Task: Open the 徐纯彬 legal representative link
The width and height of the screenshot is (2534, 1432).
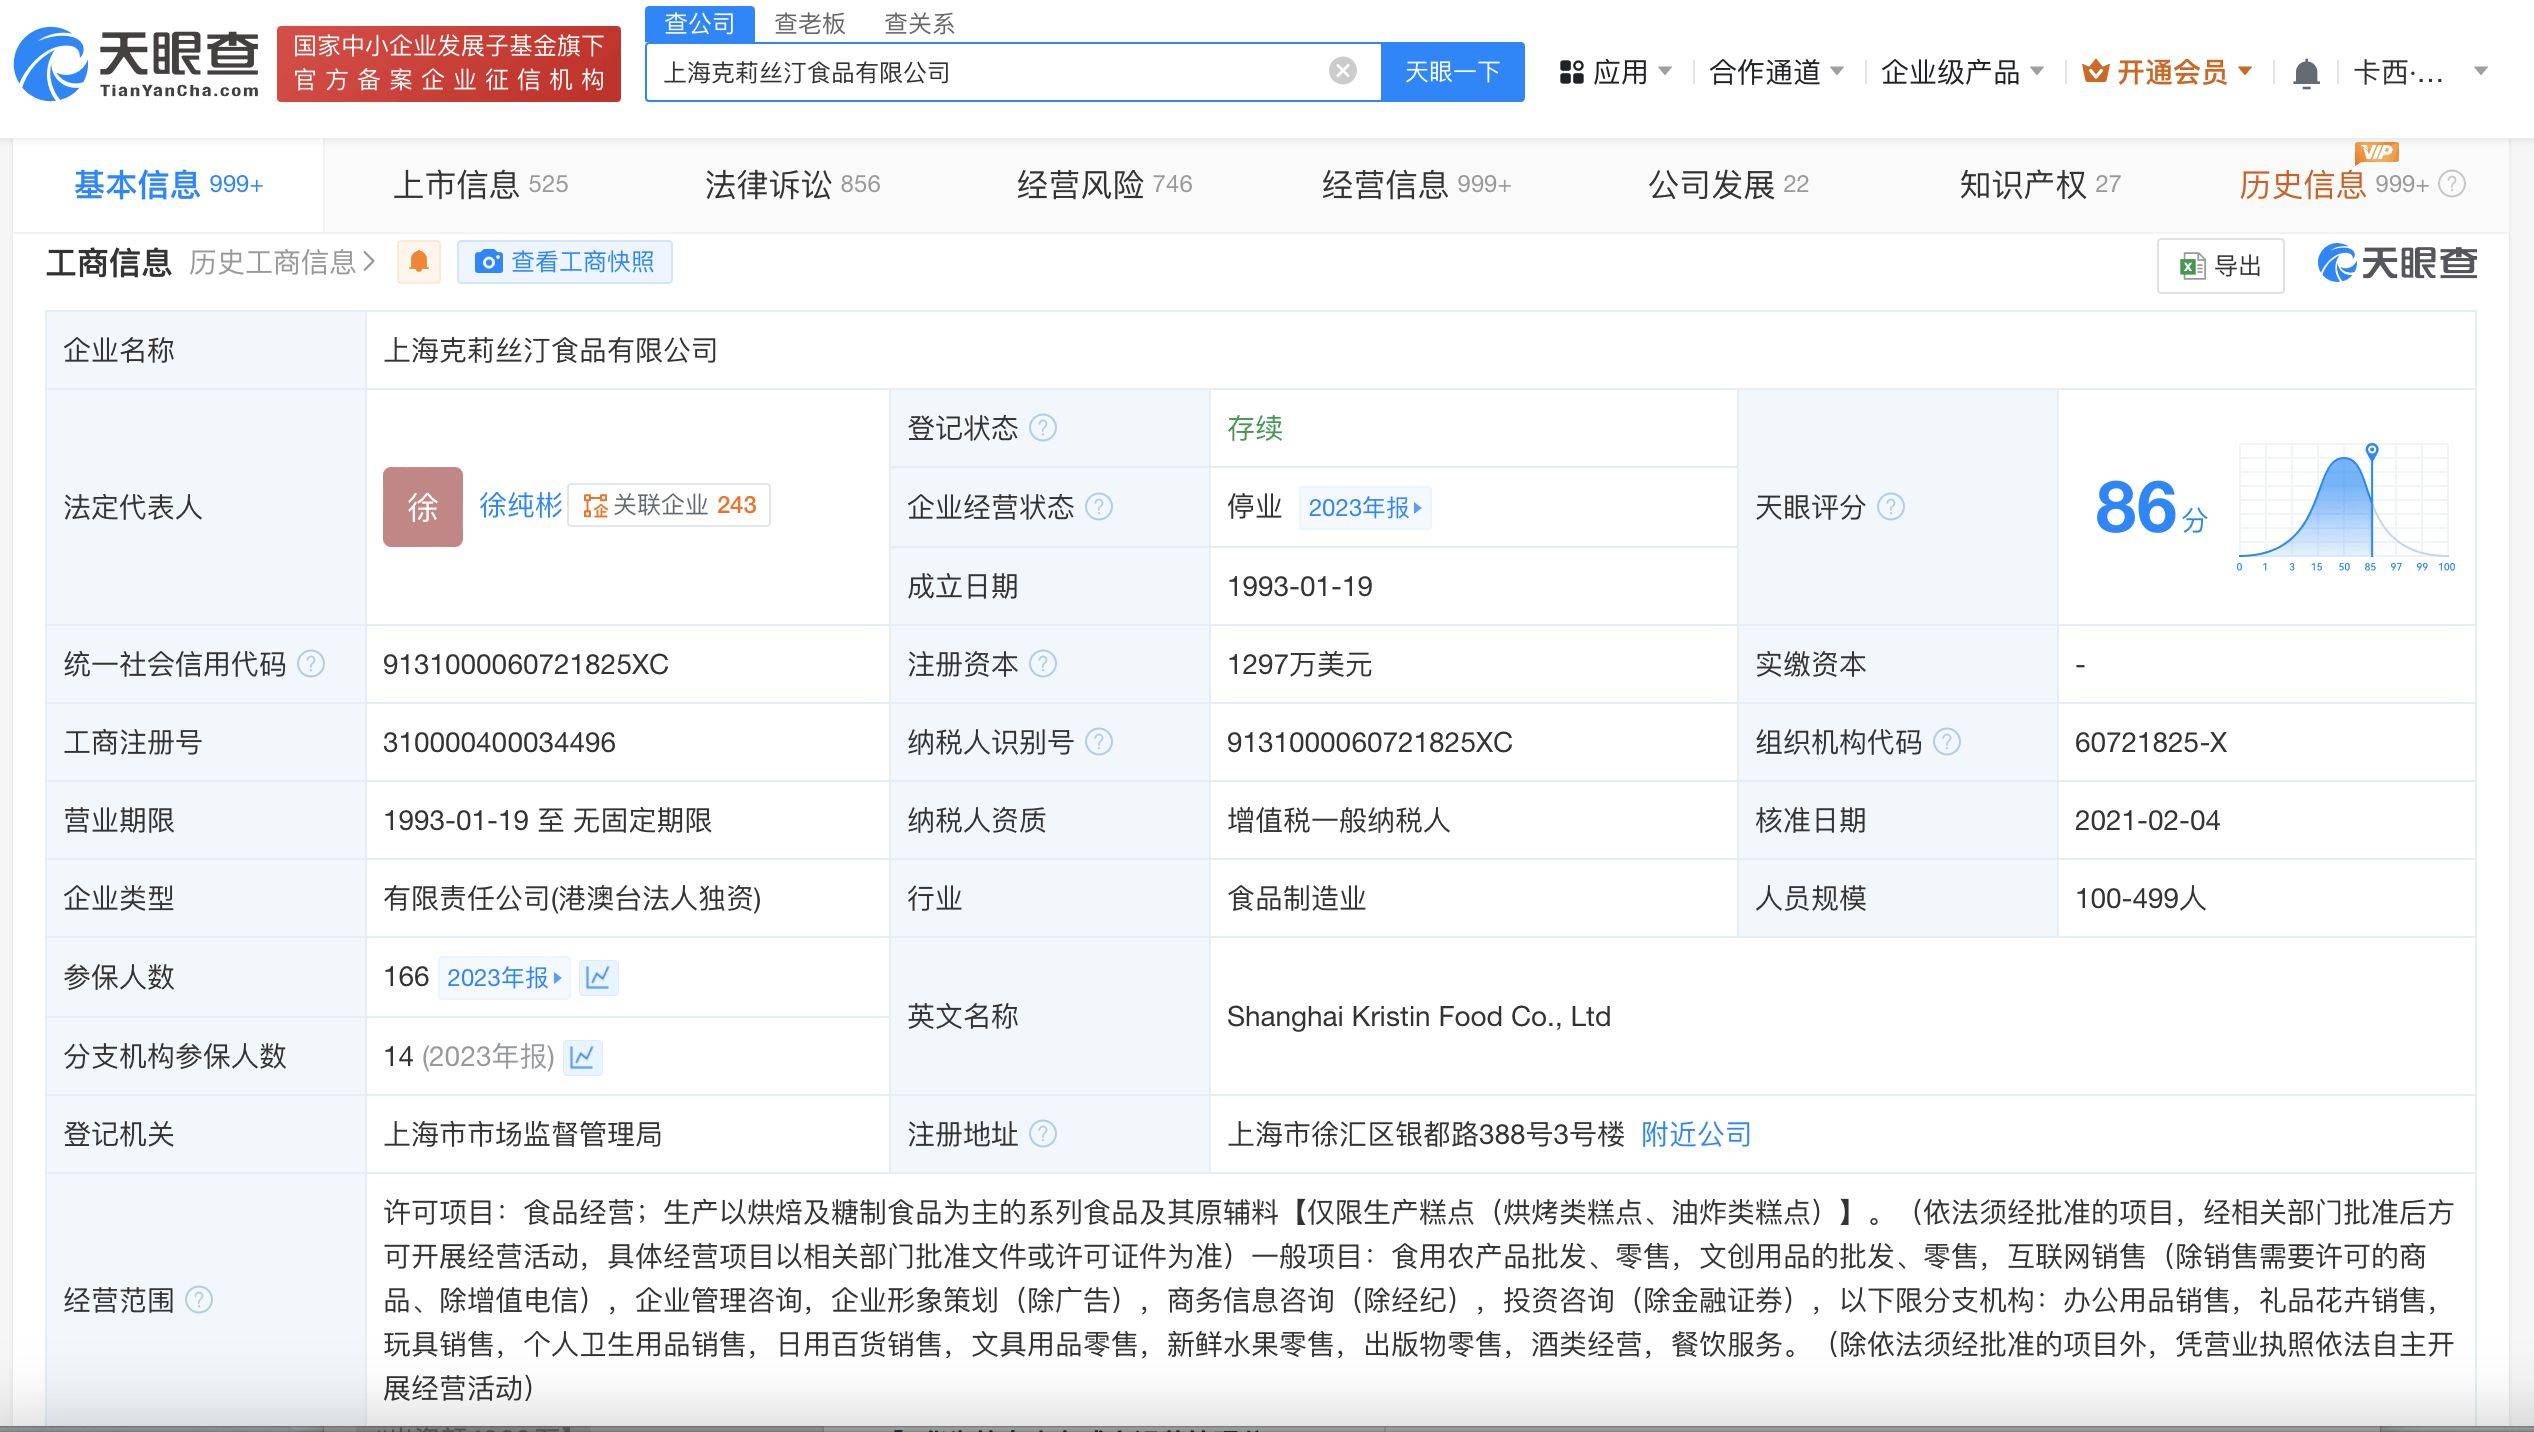Action: pos(520,506)
